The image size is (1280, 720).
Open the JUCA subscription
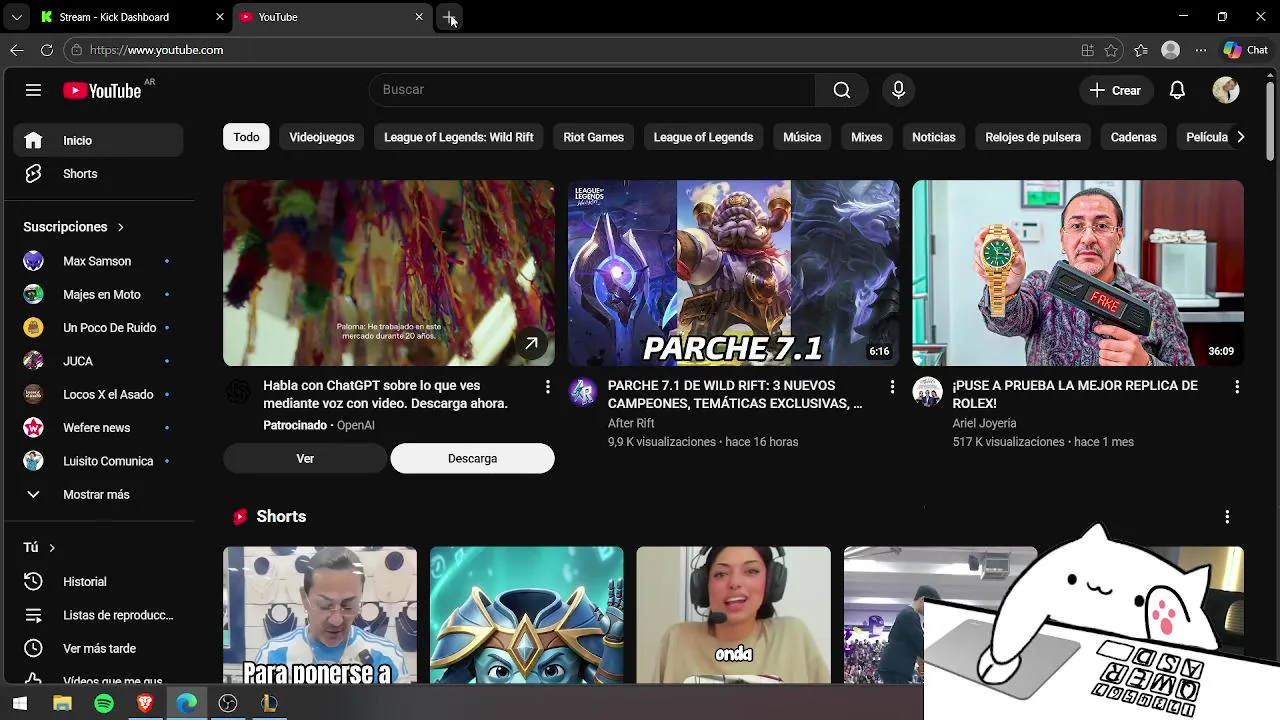tap(98, 361)
